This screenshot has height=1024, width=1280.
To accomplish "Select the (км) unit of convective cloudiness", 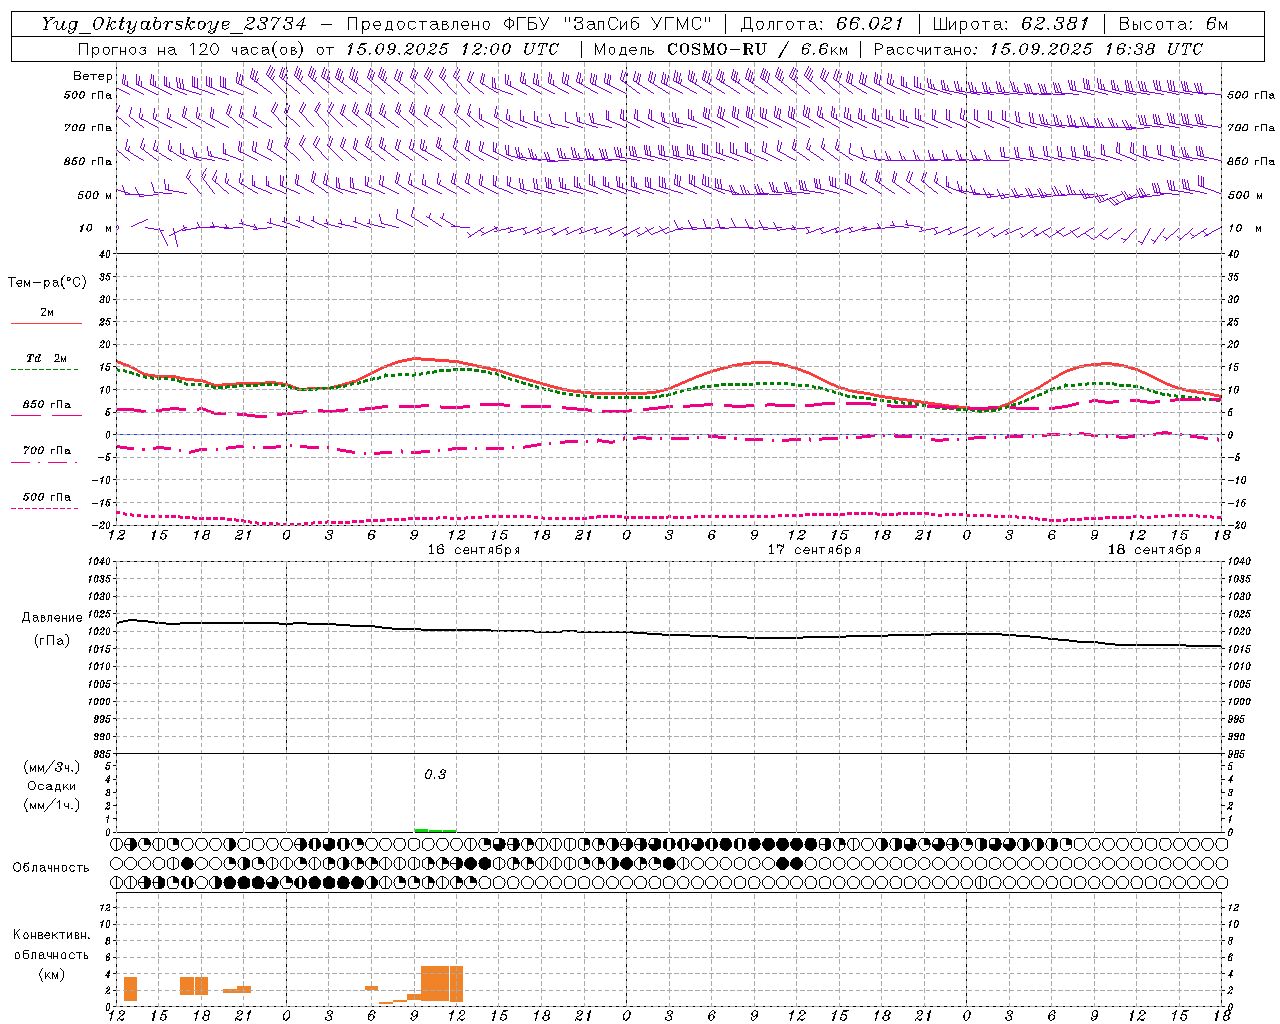I will pos(51,974).
